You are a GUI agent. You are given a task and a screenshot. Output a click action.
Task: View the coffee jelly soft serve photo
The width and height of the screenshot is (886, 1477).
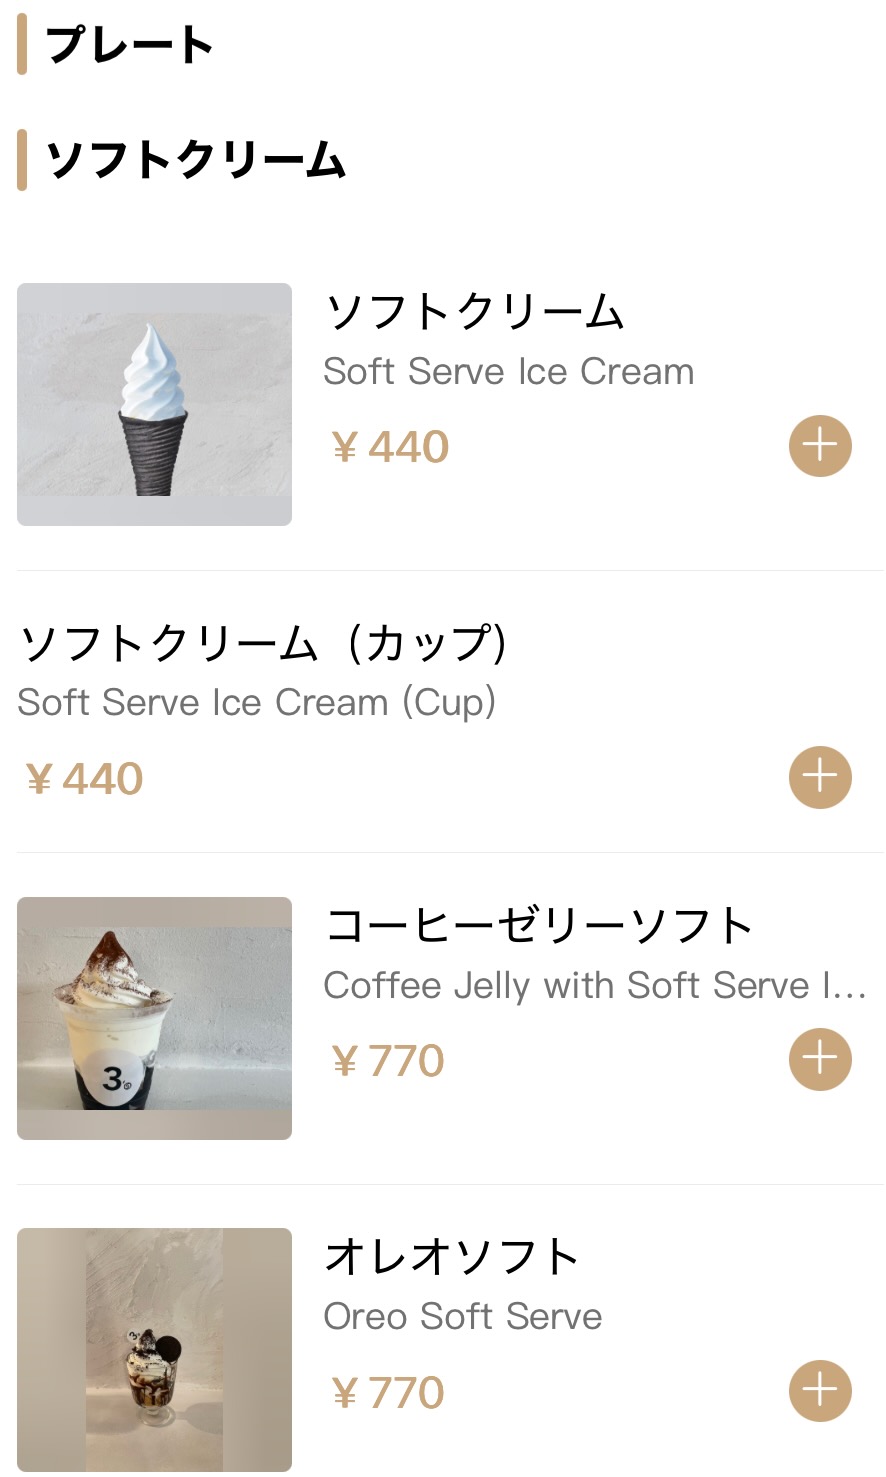[154, 1018]
